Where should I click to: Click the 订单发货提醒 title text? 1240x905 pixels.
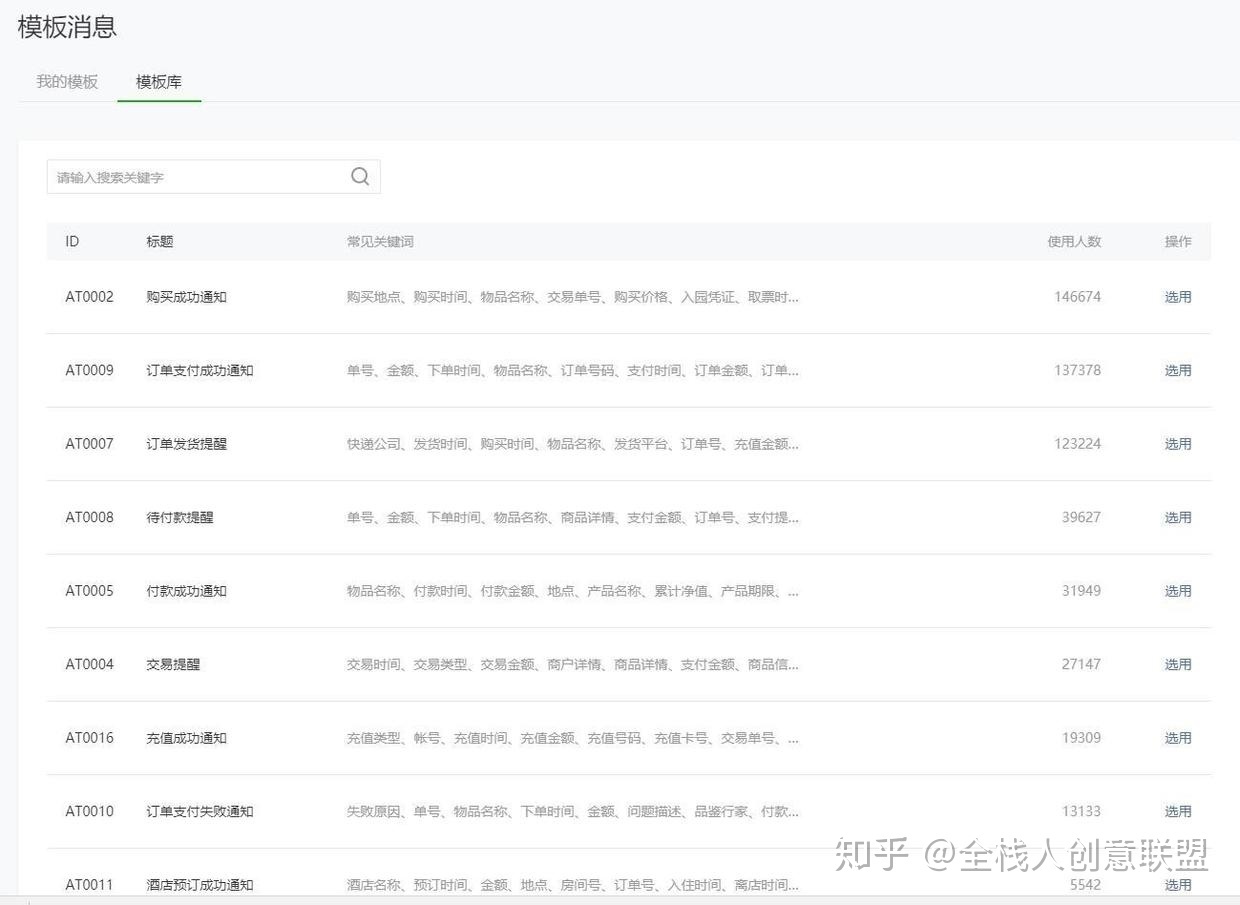[186, 444]
